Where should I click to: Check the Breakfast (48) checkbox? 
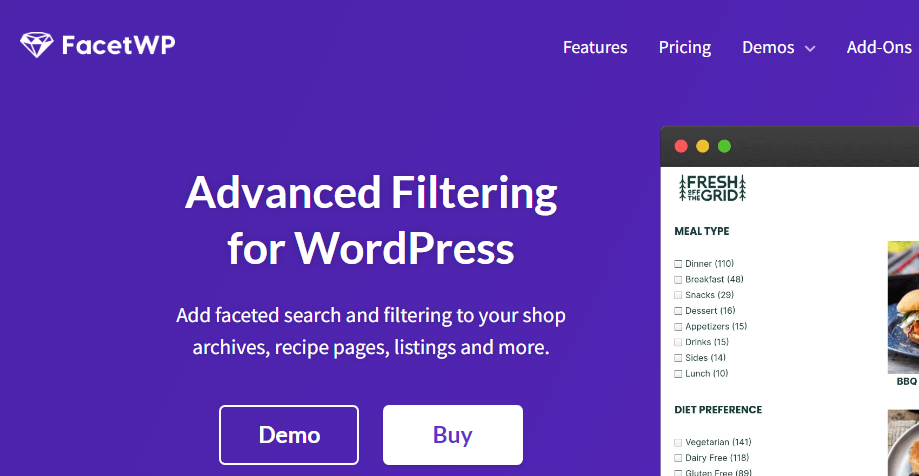(678, 280)
